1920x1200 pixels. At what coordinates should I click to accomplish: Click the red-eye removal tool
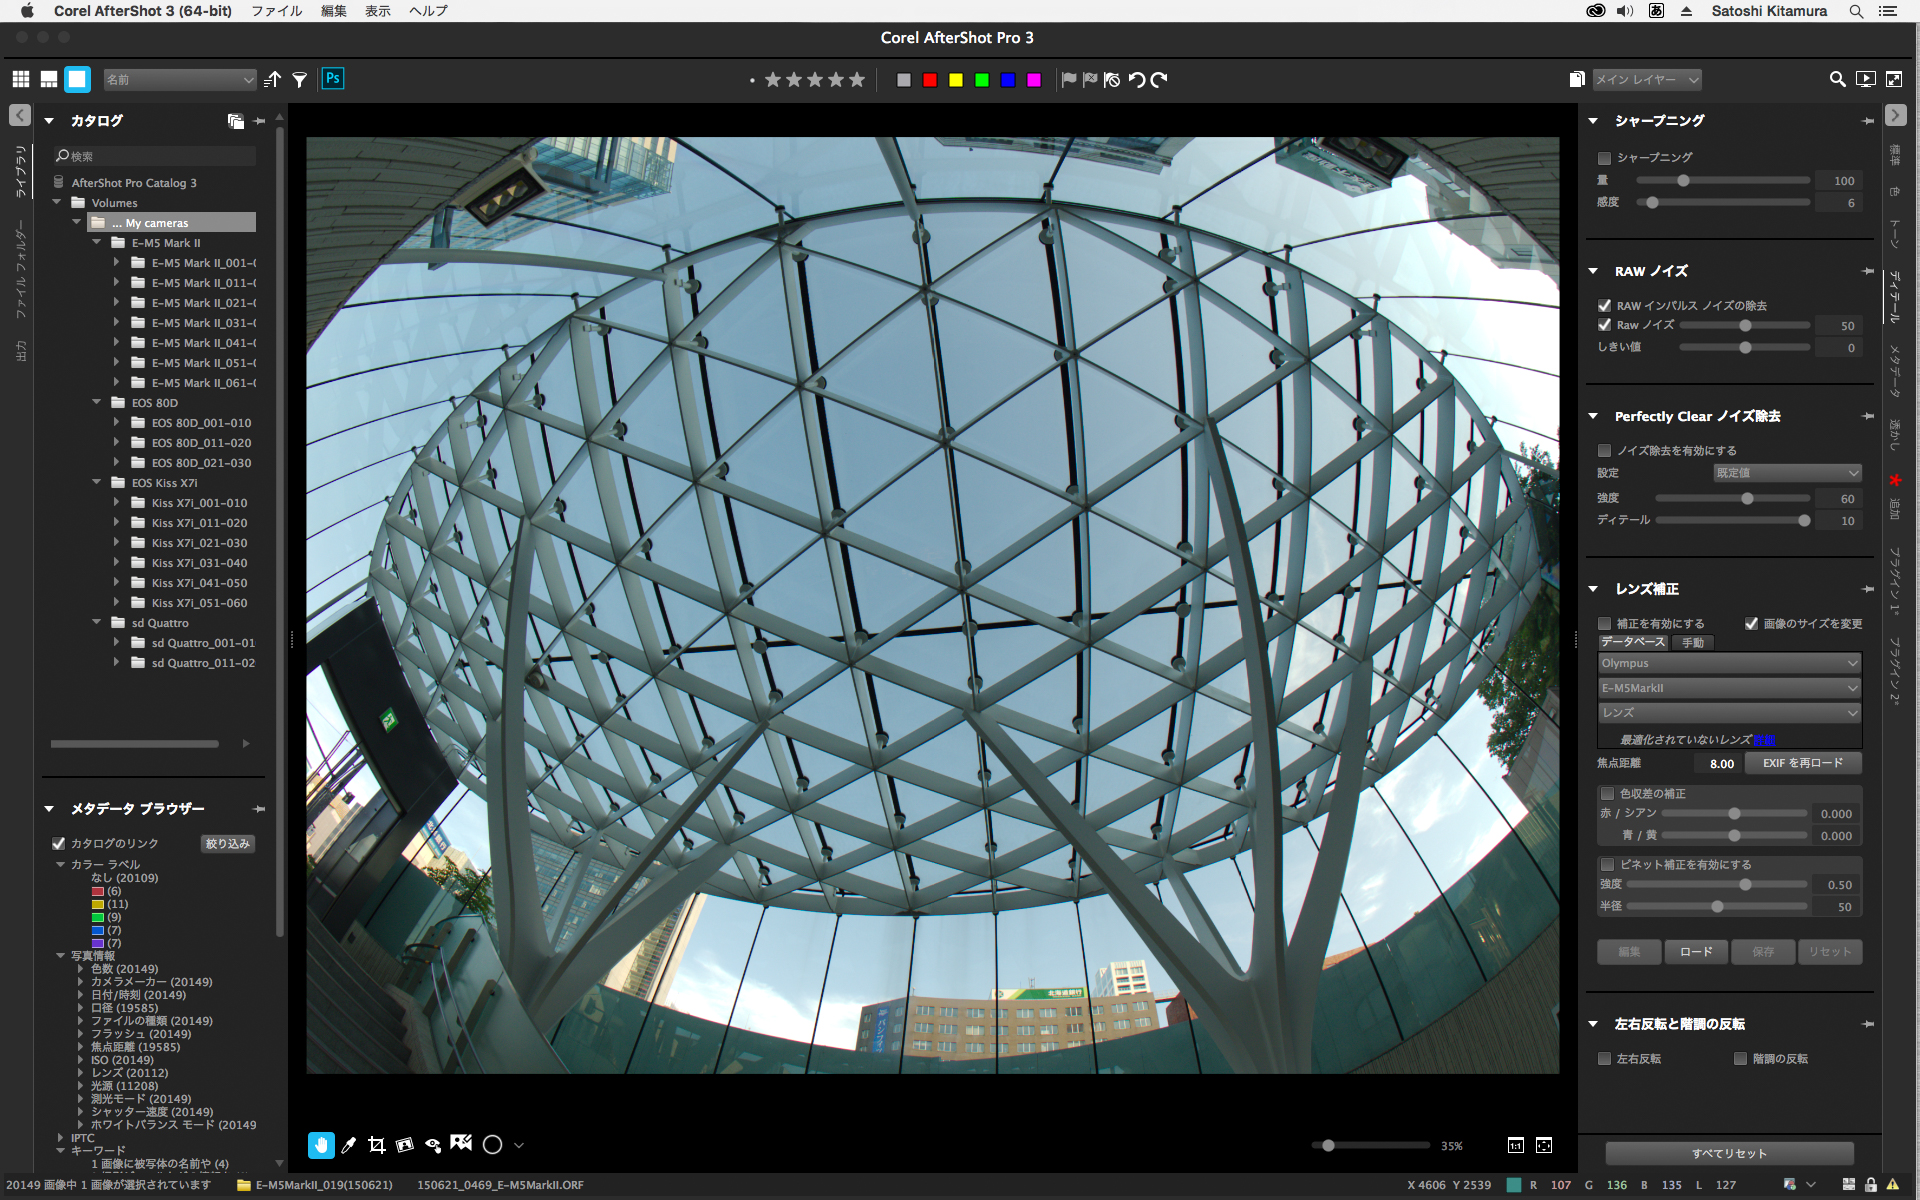click(x=433, y=1145)
